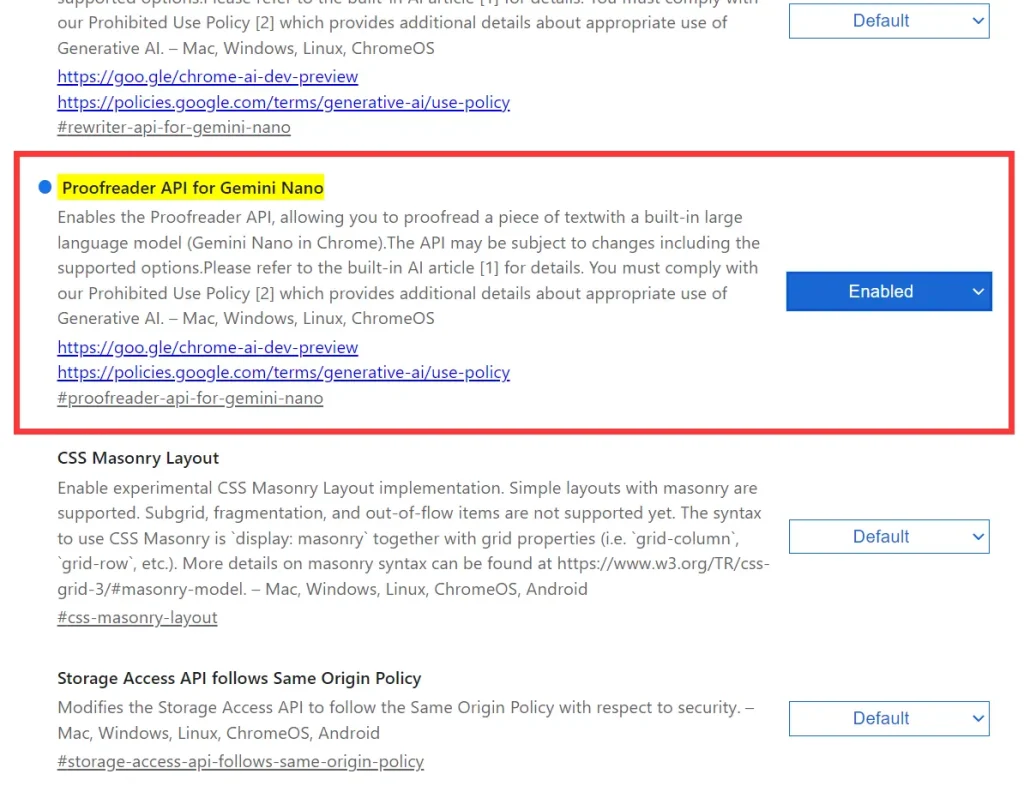Open the CSS Masonry Layout Default dropdown

tap(888, 536)
